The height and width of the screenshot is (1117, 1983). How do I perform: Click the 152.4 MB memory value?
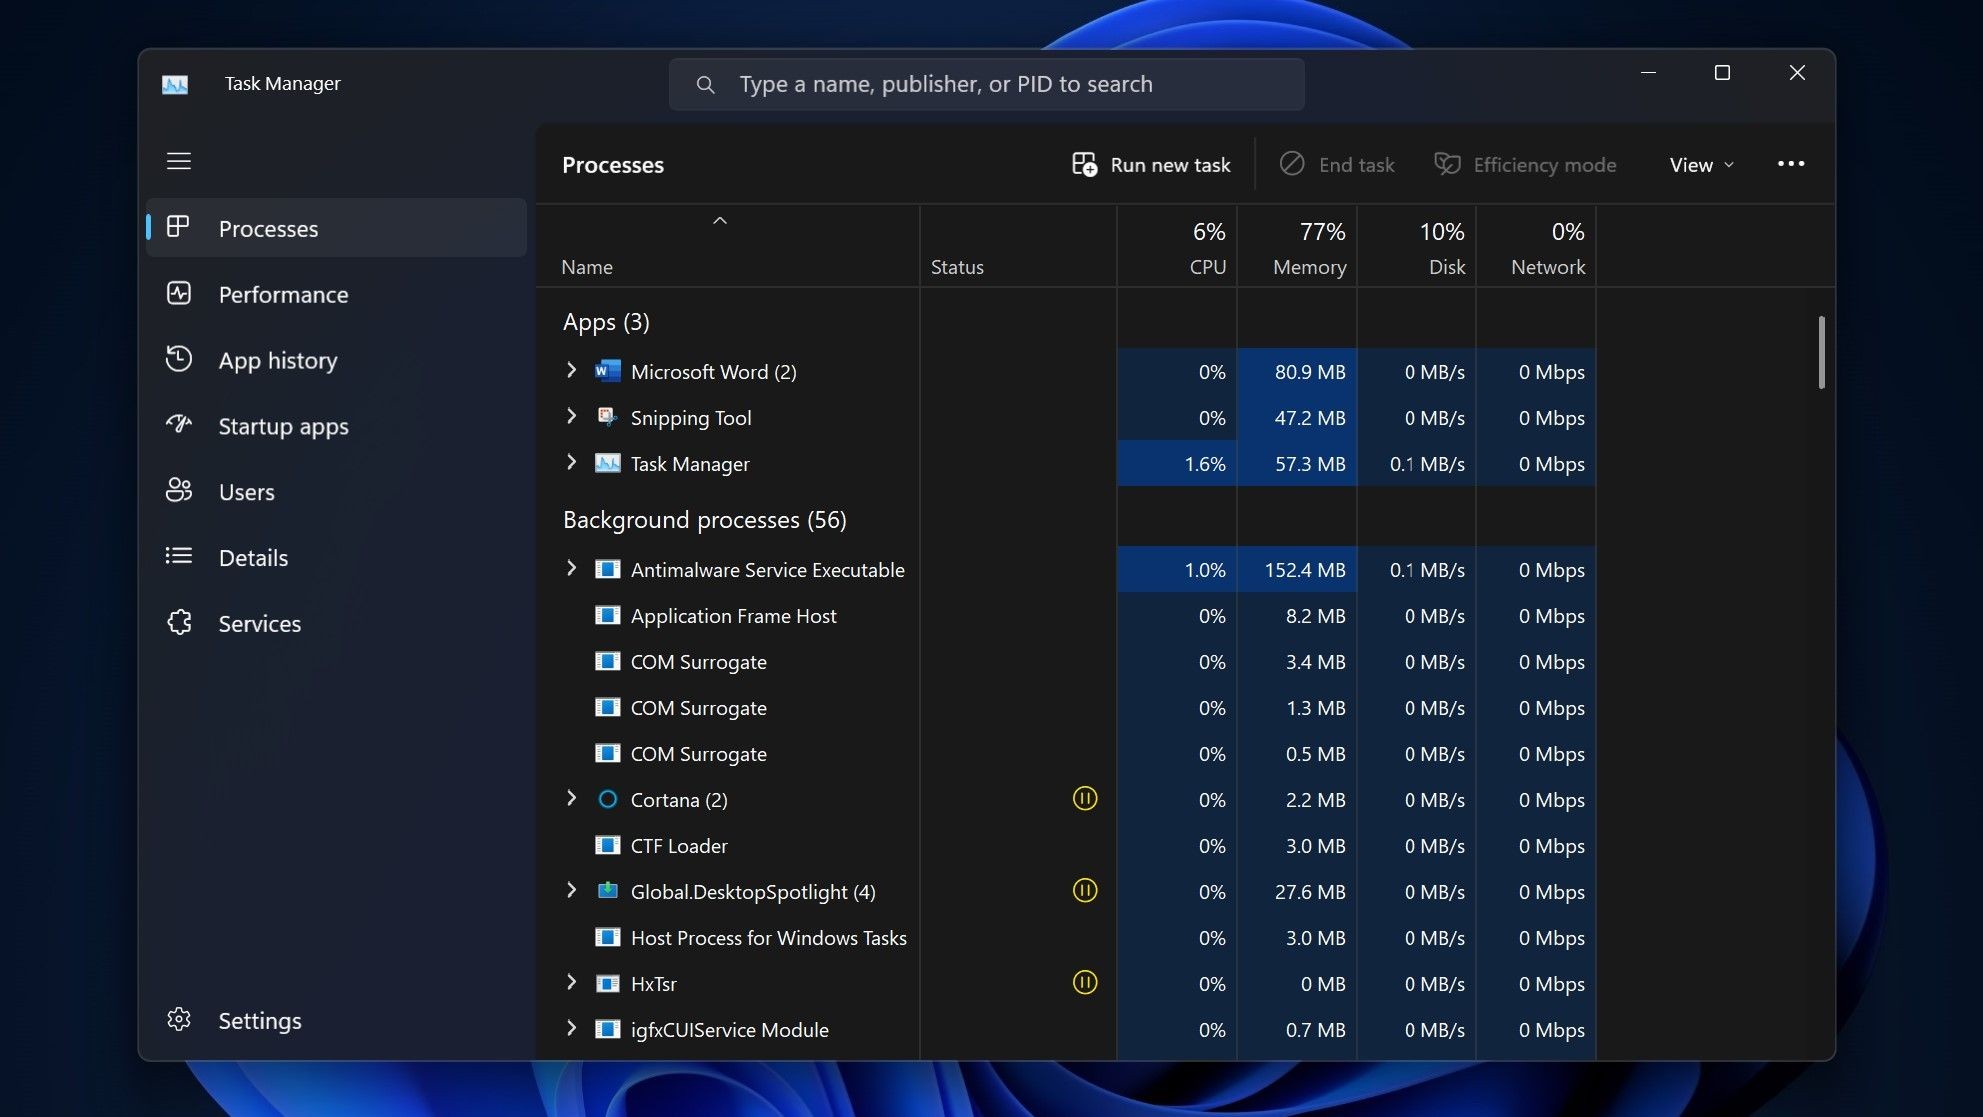point(1304,570)
